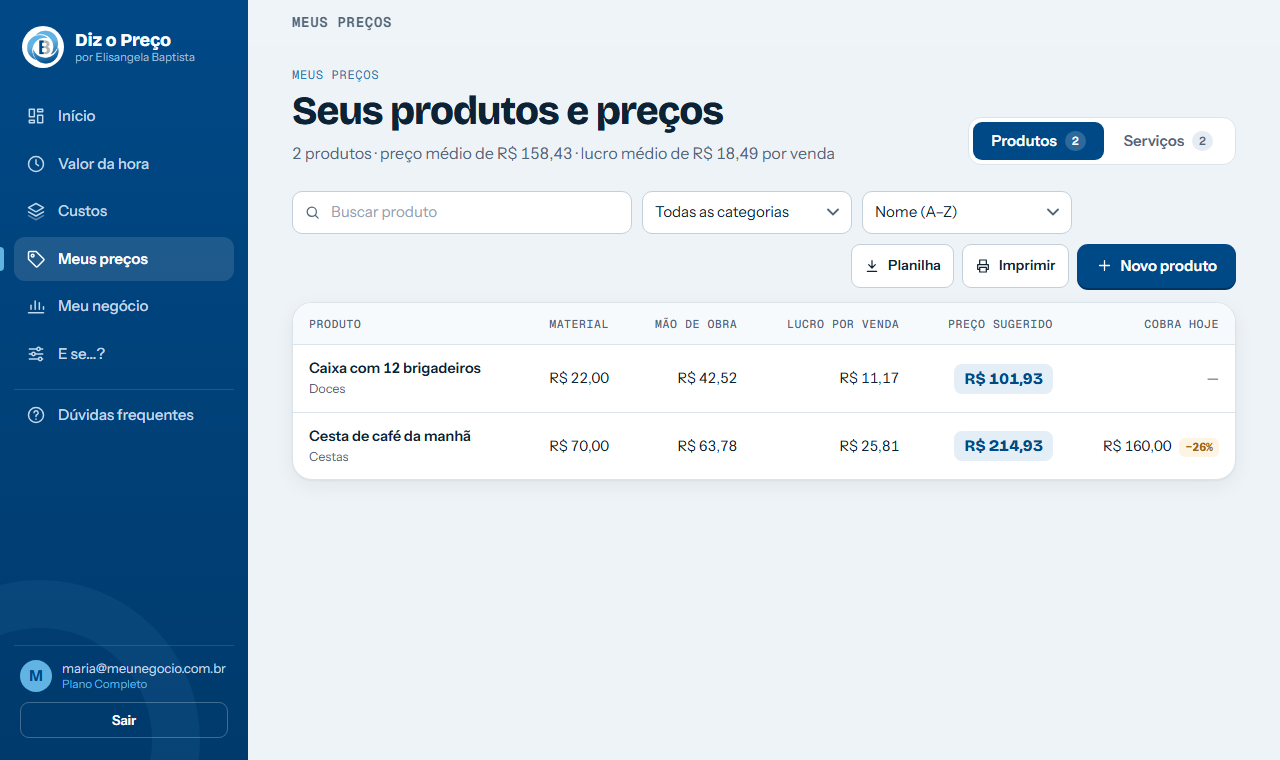1280x760 pixels.
Task: Click the plus icon on Novo produto
Action: coord(1104,266)
